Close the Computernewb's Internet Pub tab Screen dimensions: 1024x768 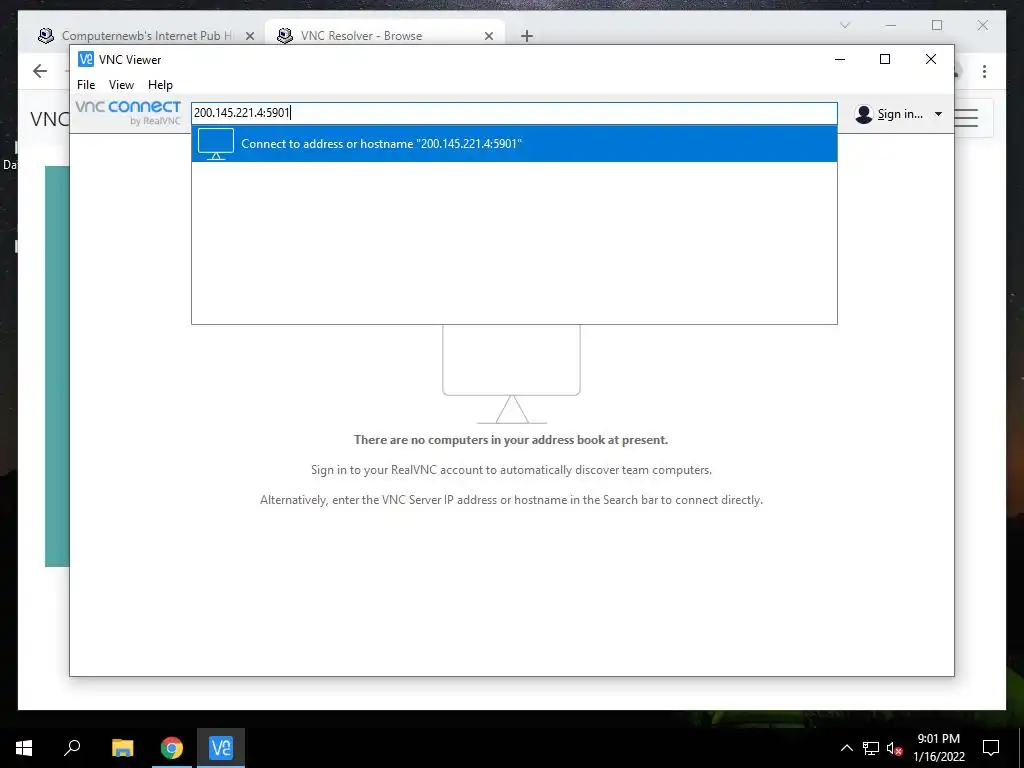pos(249,36)
